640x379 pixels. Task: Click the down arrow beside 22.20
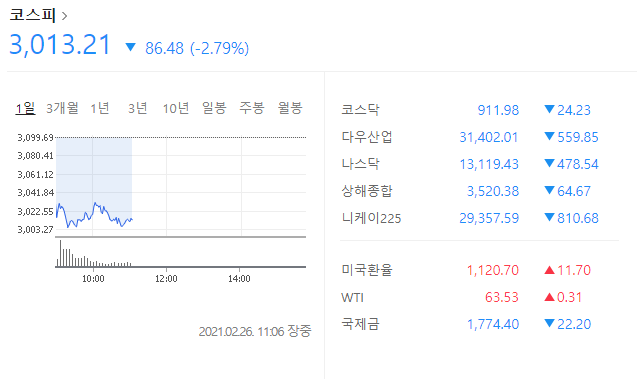(x=549, y=323)
